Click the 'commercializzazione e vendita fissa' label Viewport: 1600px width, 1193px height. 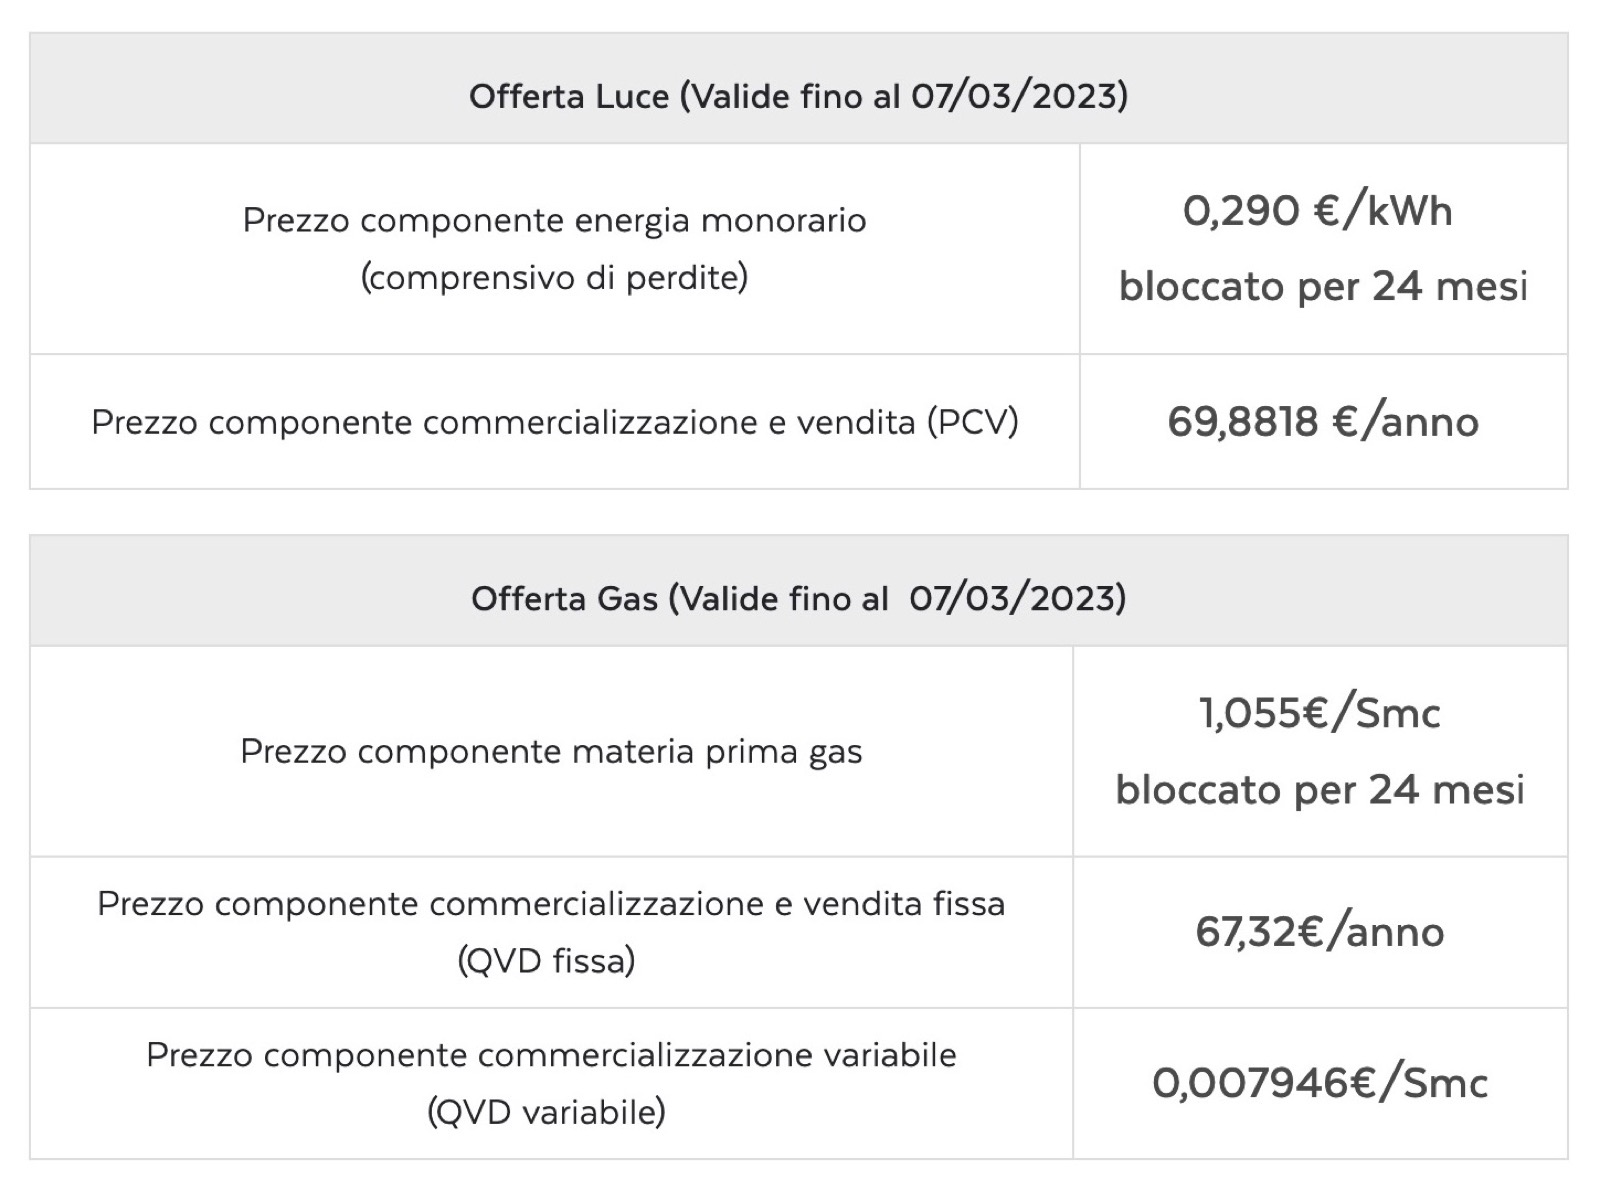click(x=551, y=904)
